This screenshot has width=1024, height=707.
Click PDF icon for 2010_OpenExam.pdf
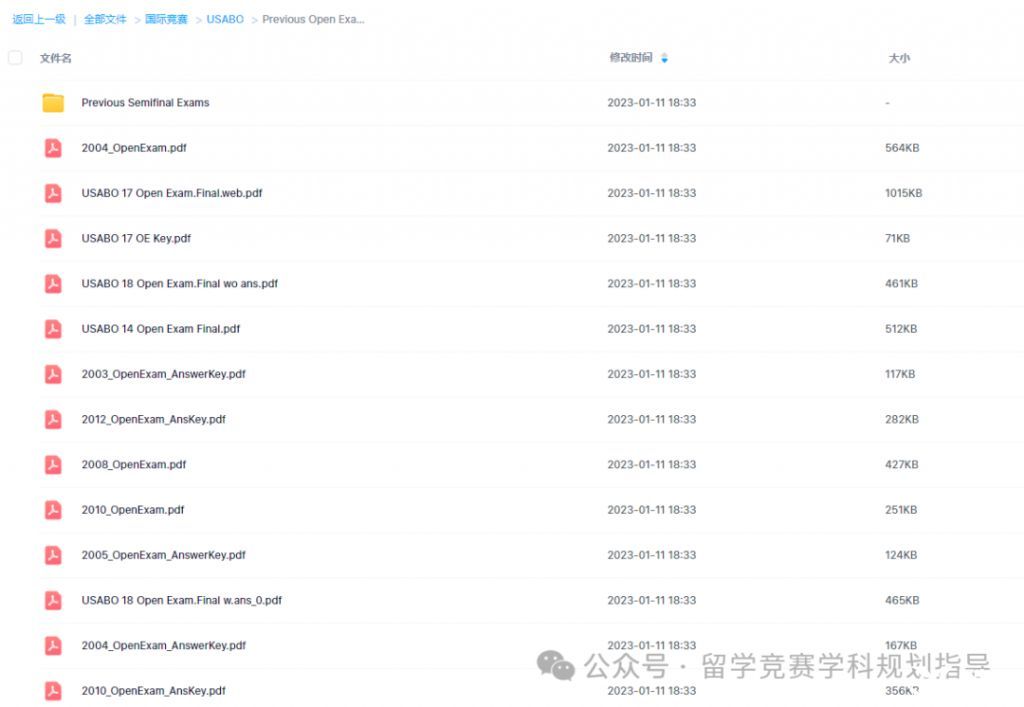53,510
